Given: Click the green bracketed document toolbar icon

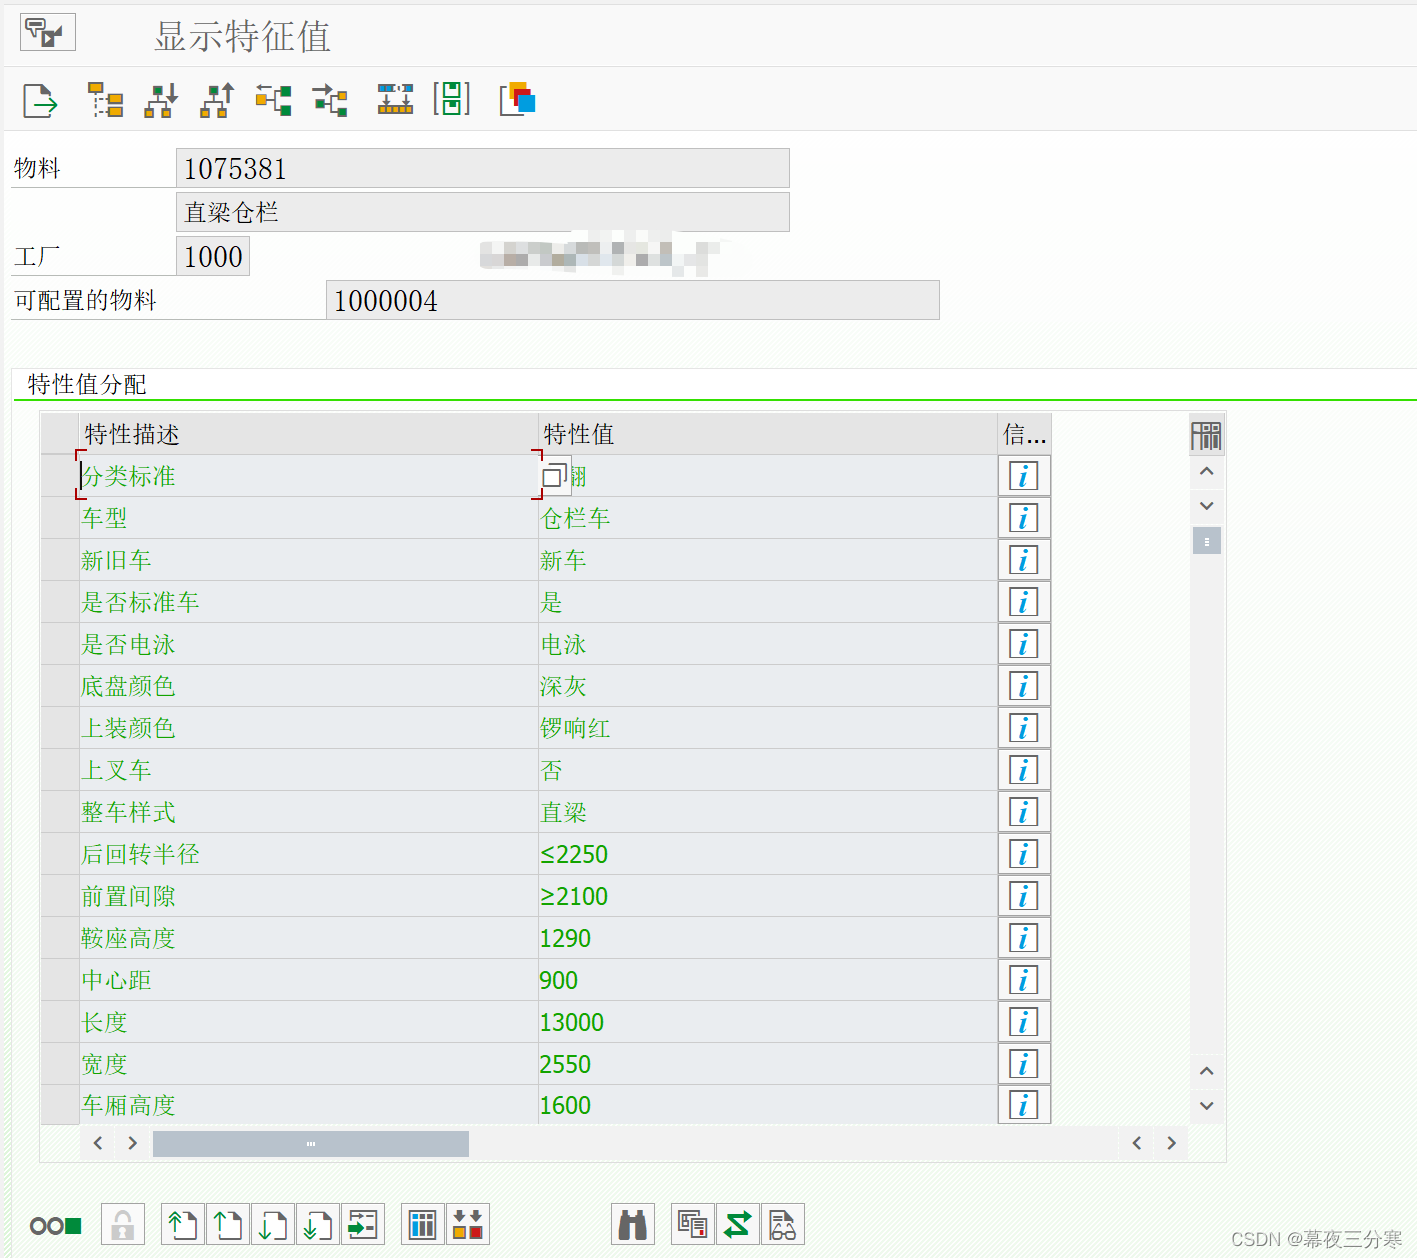Looking at the screenshot, I should tap(451, 99).
